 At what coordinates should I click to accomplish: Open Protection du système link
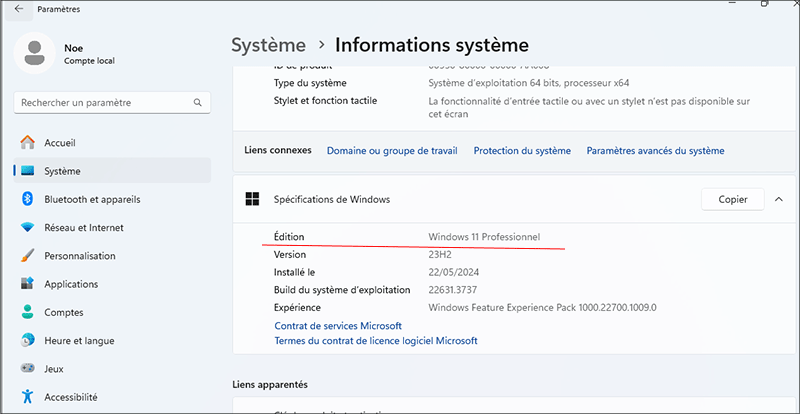(522, 151)
